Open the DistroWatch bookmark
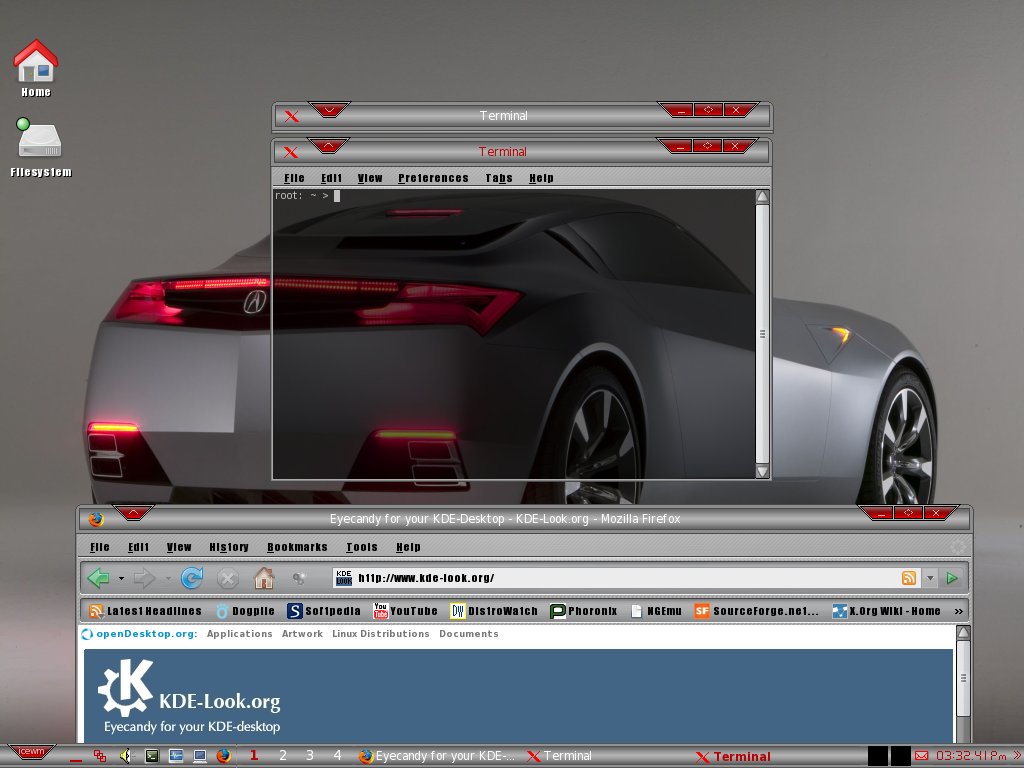Image resolution: width=1024 pixels, height=768 pixels. pos(494,611)
